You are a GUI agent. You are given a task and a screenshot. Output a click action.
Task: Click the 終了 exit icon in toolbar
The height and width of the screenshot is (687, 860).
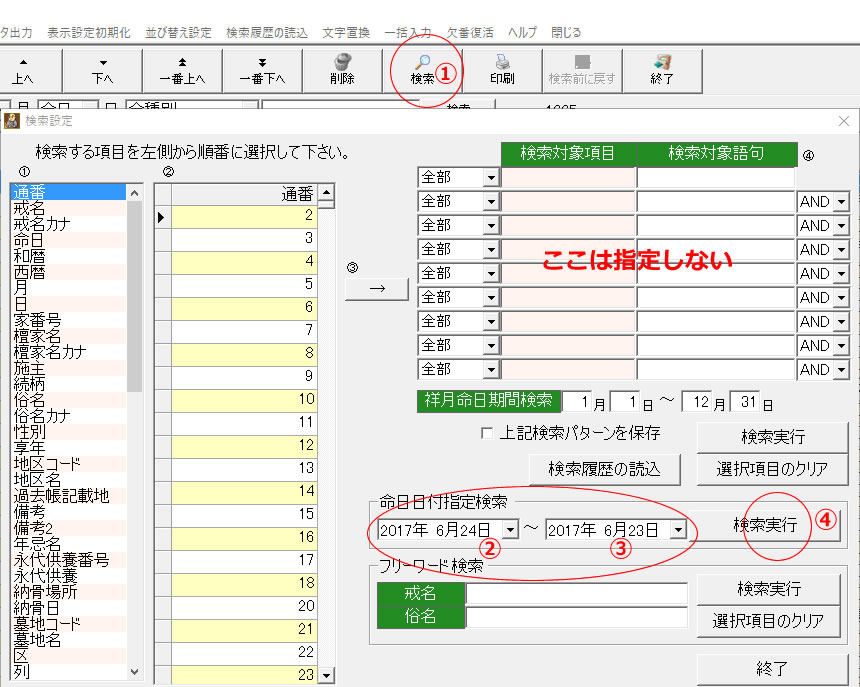click(x=662, y=61)
